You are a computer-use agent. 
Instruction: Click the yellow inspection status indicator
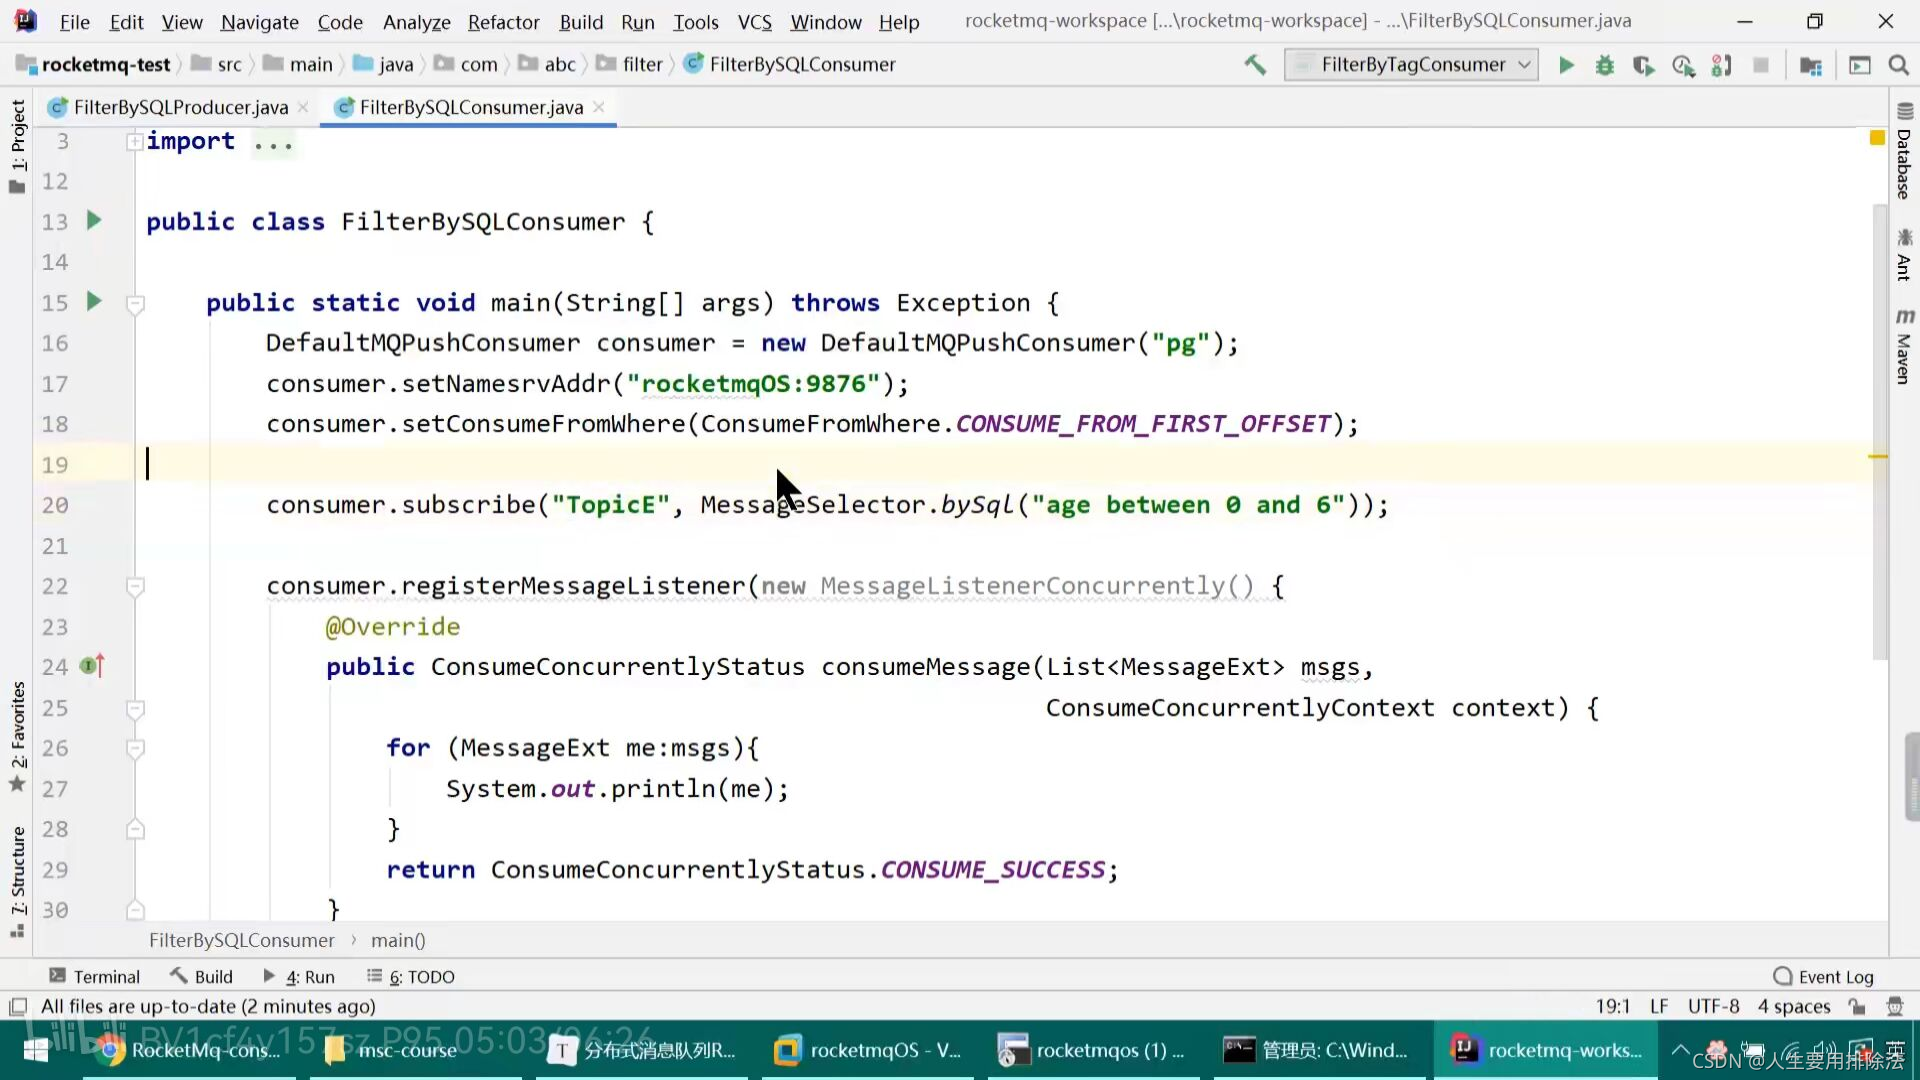[x=1877, y=138]
